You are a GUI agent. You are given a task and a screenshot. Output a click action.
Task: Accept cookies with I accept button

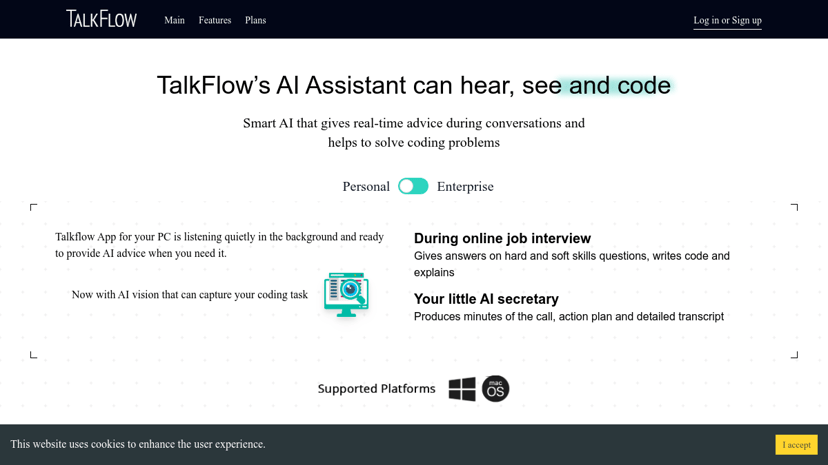point(796,444)
